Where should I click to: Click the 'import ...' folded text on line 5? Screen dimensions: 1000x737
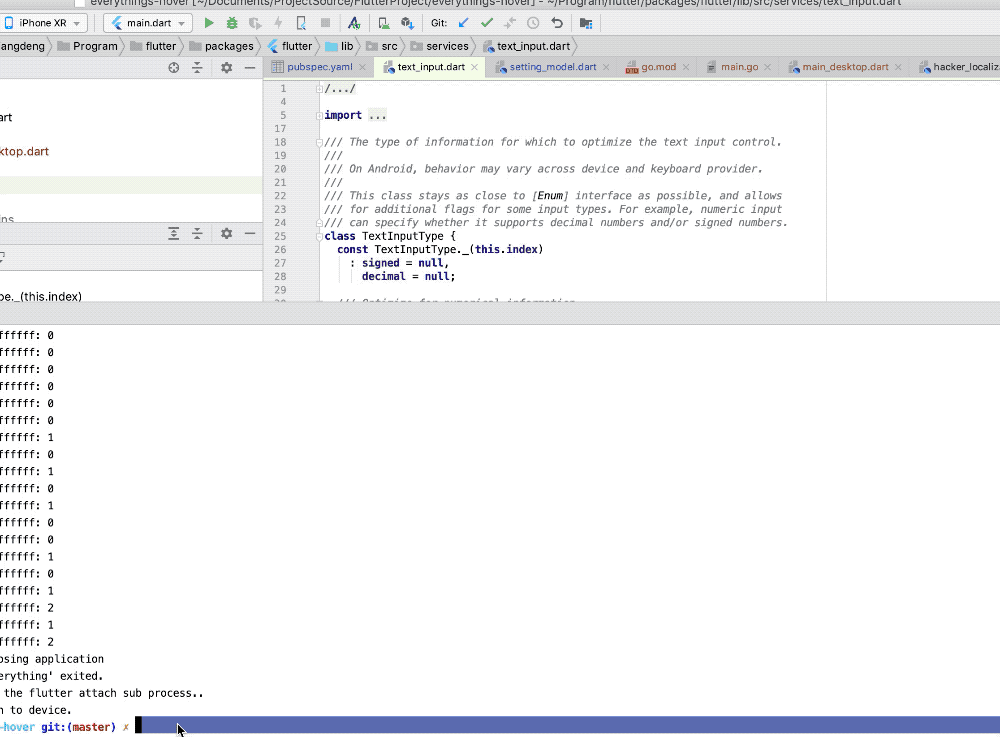tap(355, 115)
